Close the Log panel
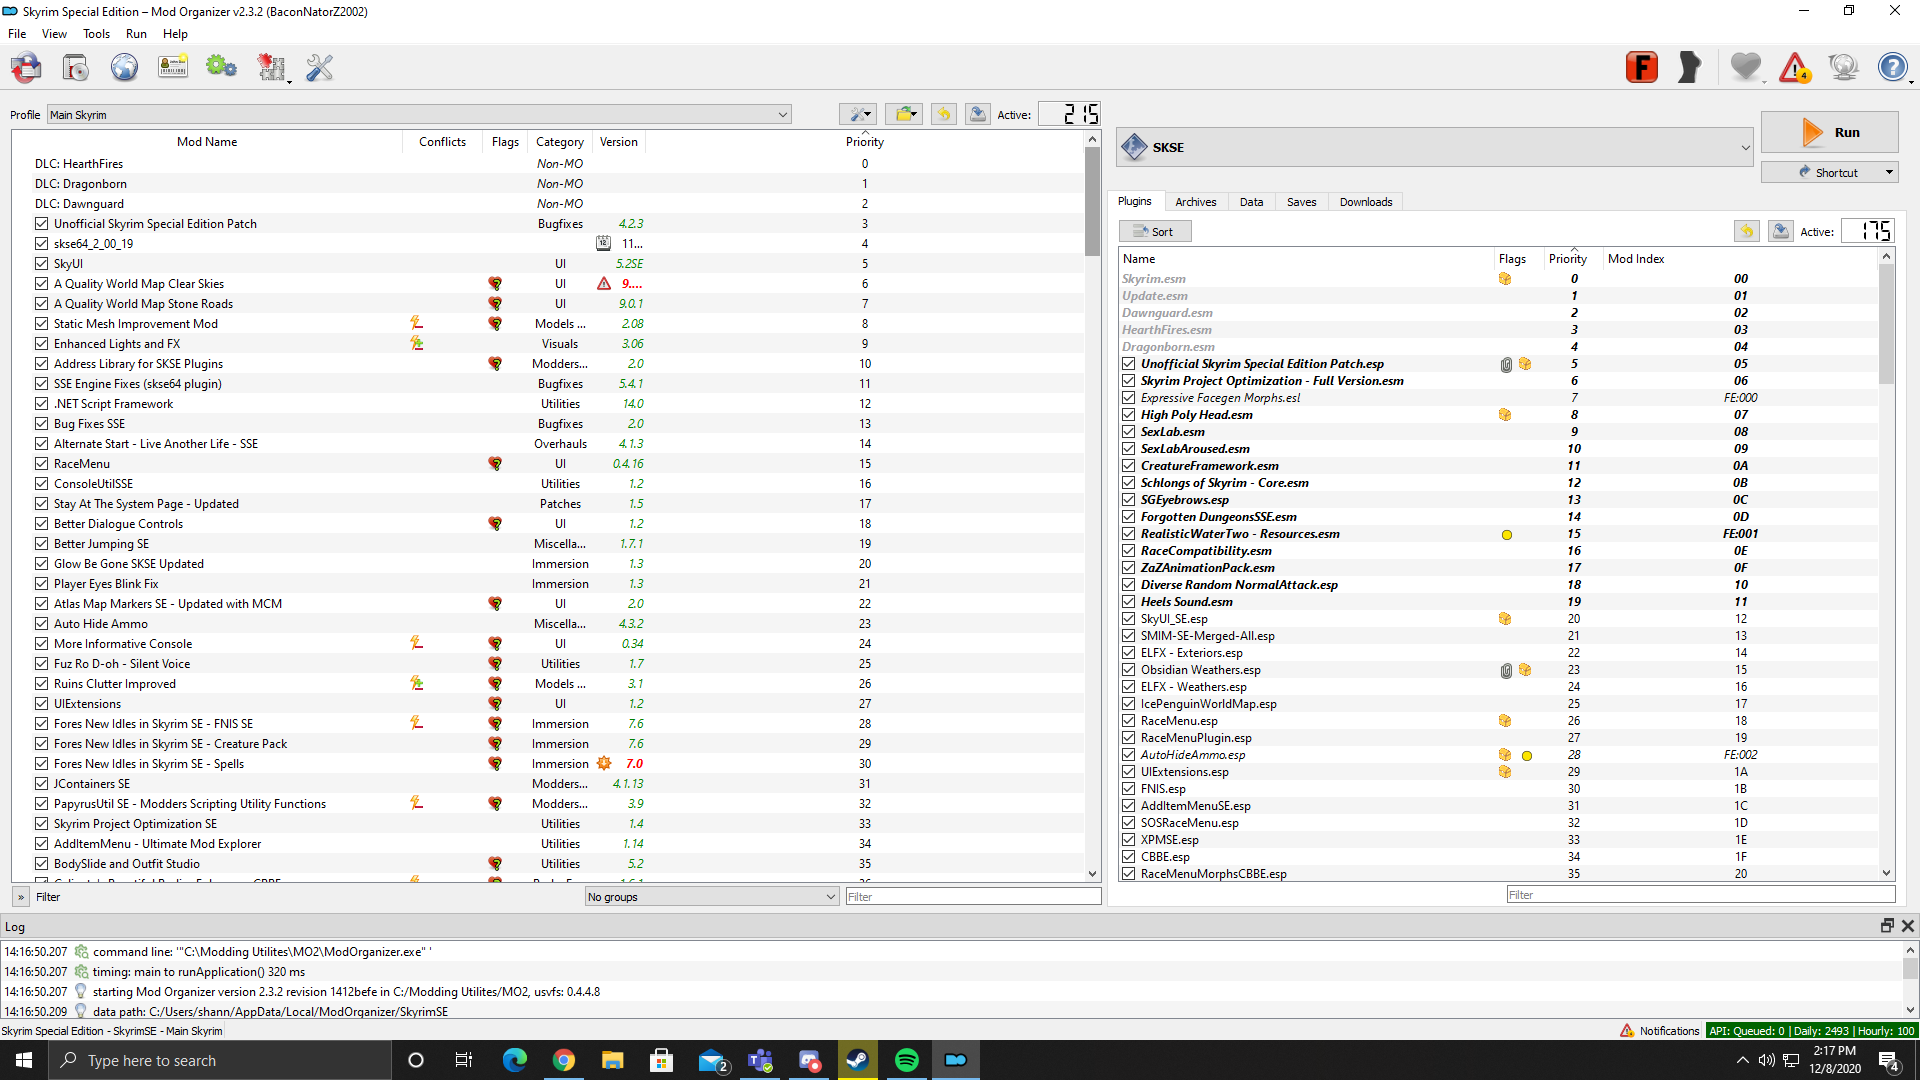This screenshot has height=1080, width=1920. click(x=1908, y=926)
